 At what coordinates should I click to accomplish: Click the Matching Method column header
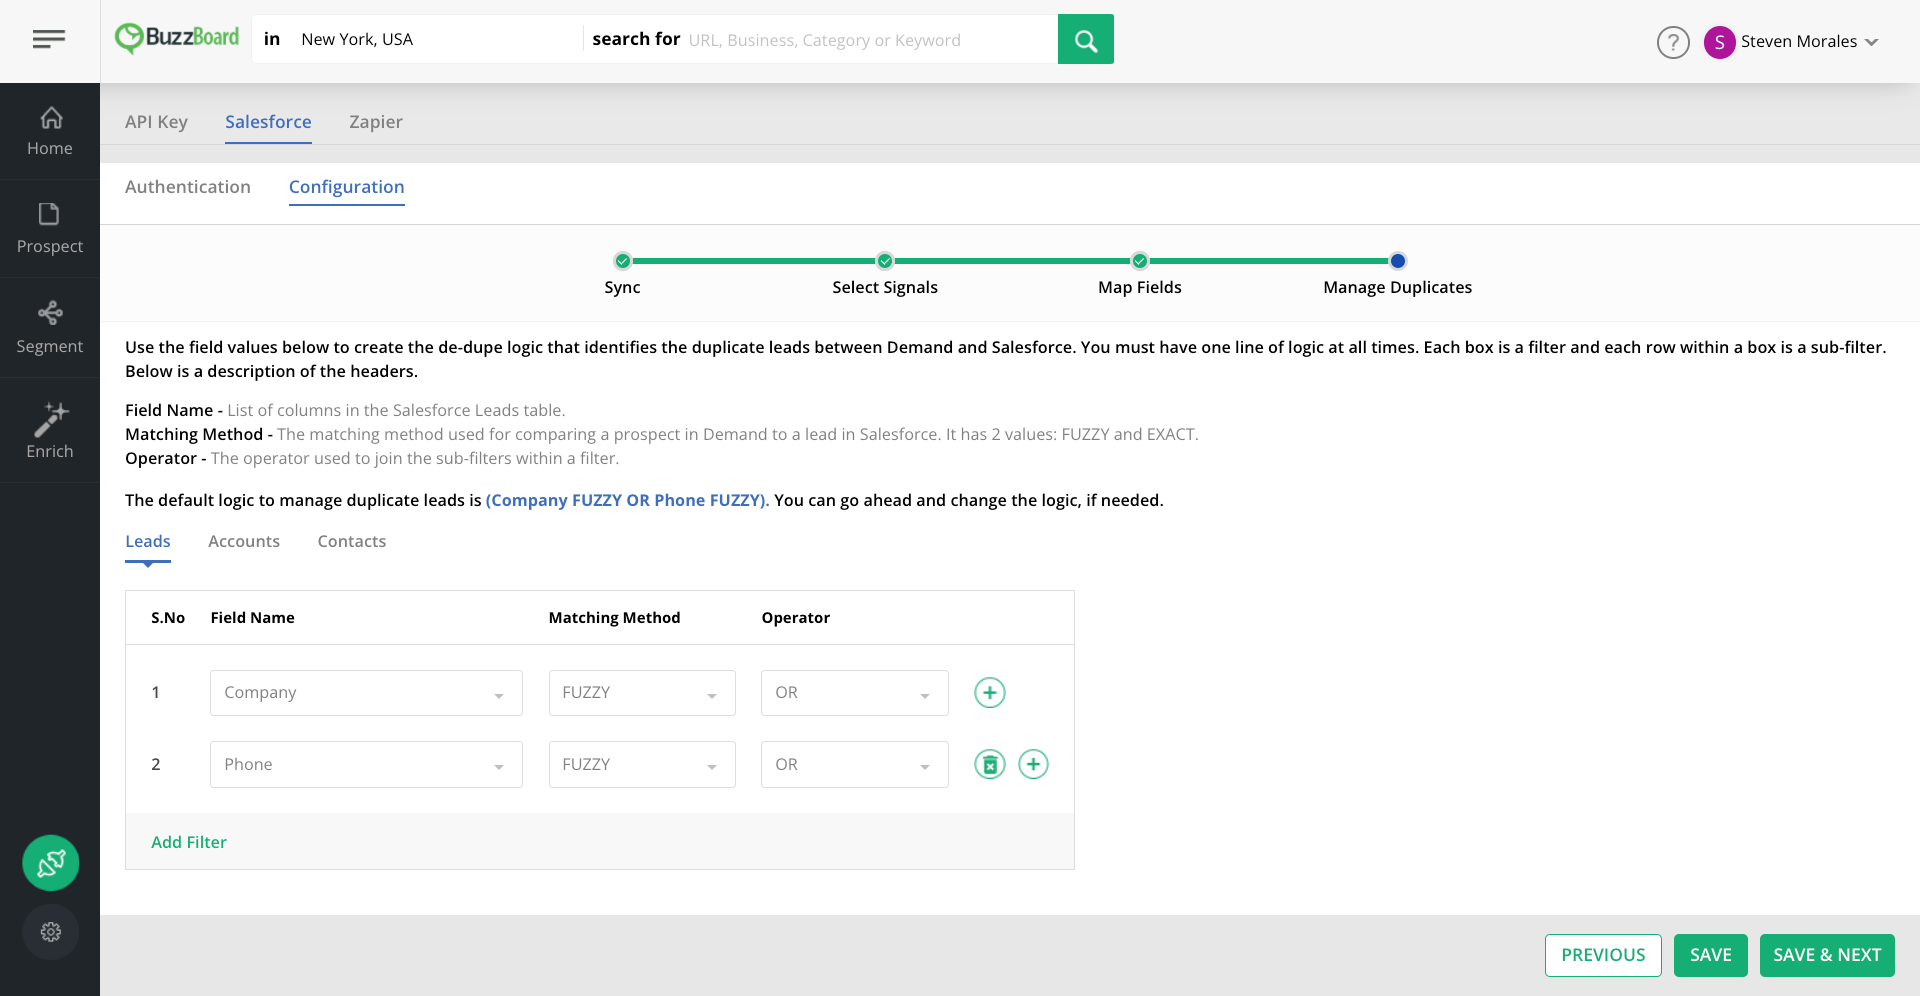pos(614,618)
